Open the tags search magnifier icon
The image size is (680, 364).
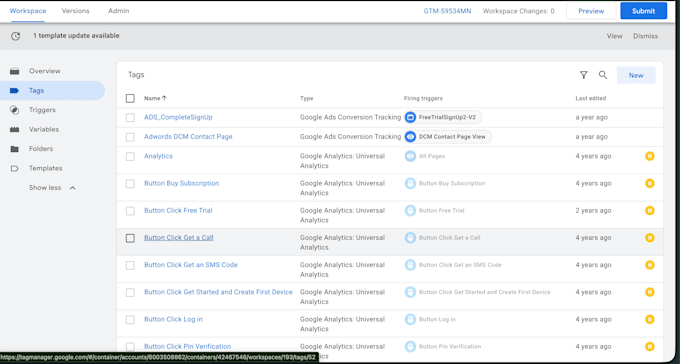pos(603,75)
